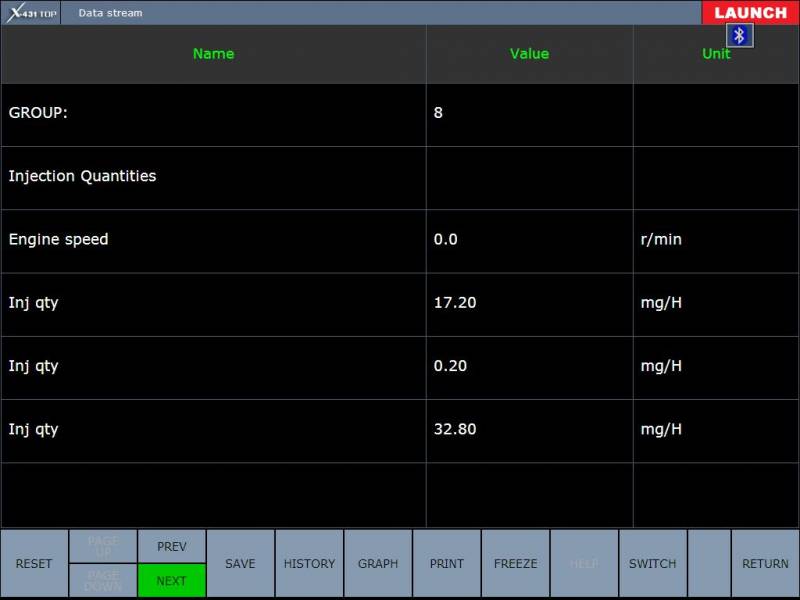800x600 pixels.
Task: Go to the previous group with PREV
Action: [172, 546]
